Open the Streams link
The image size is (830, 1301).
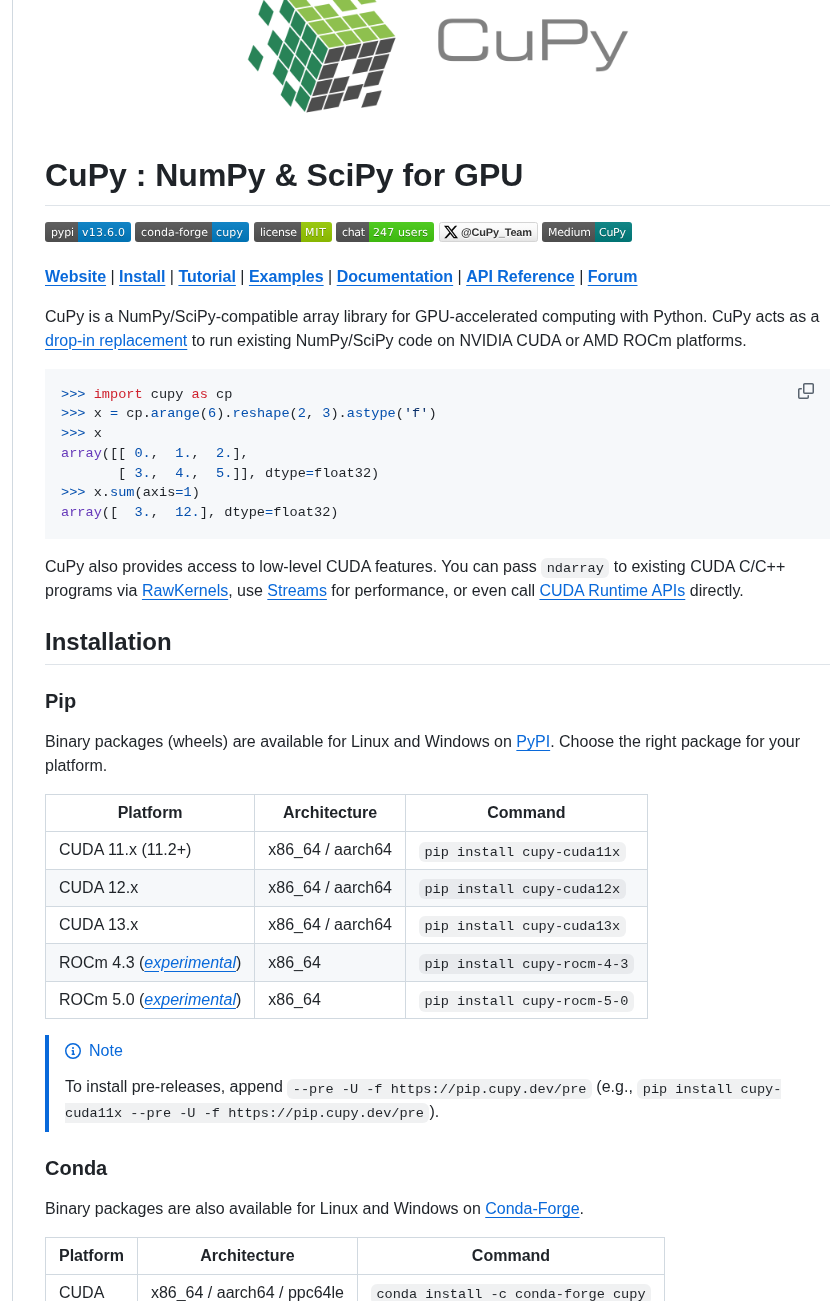coord(297,591)
